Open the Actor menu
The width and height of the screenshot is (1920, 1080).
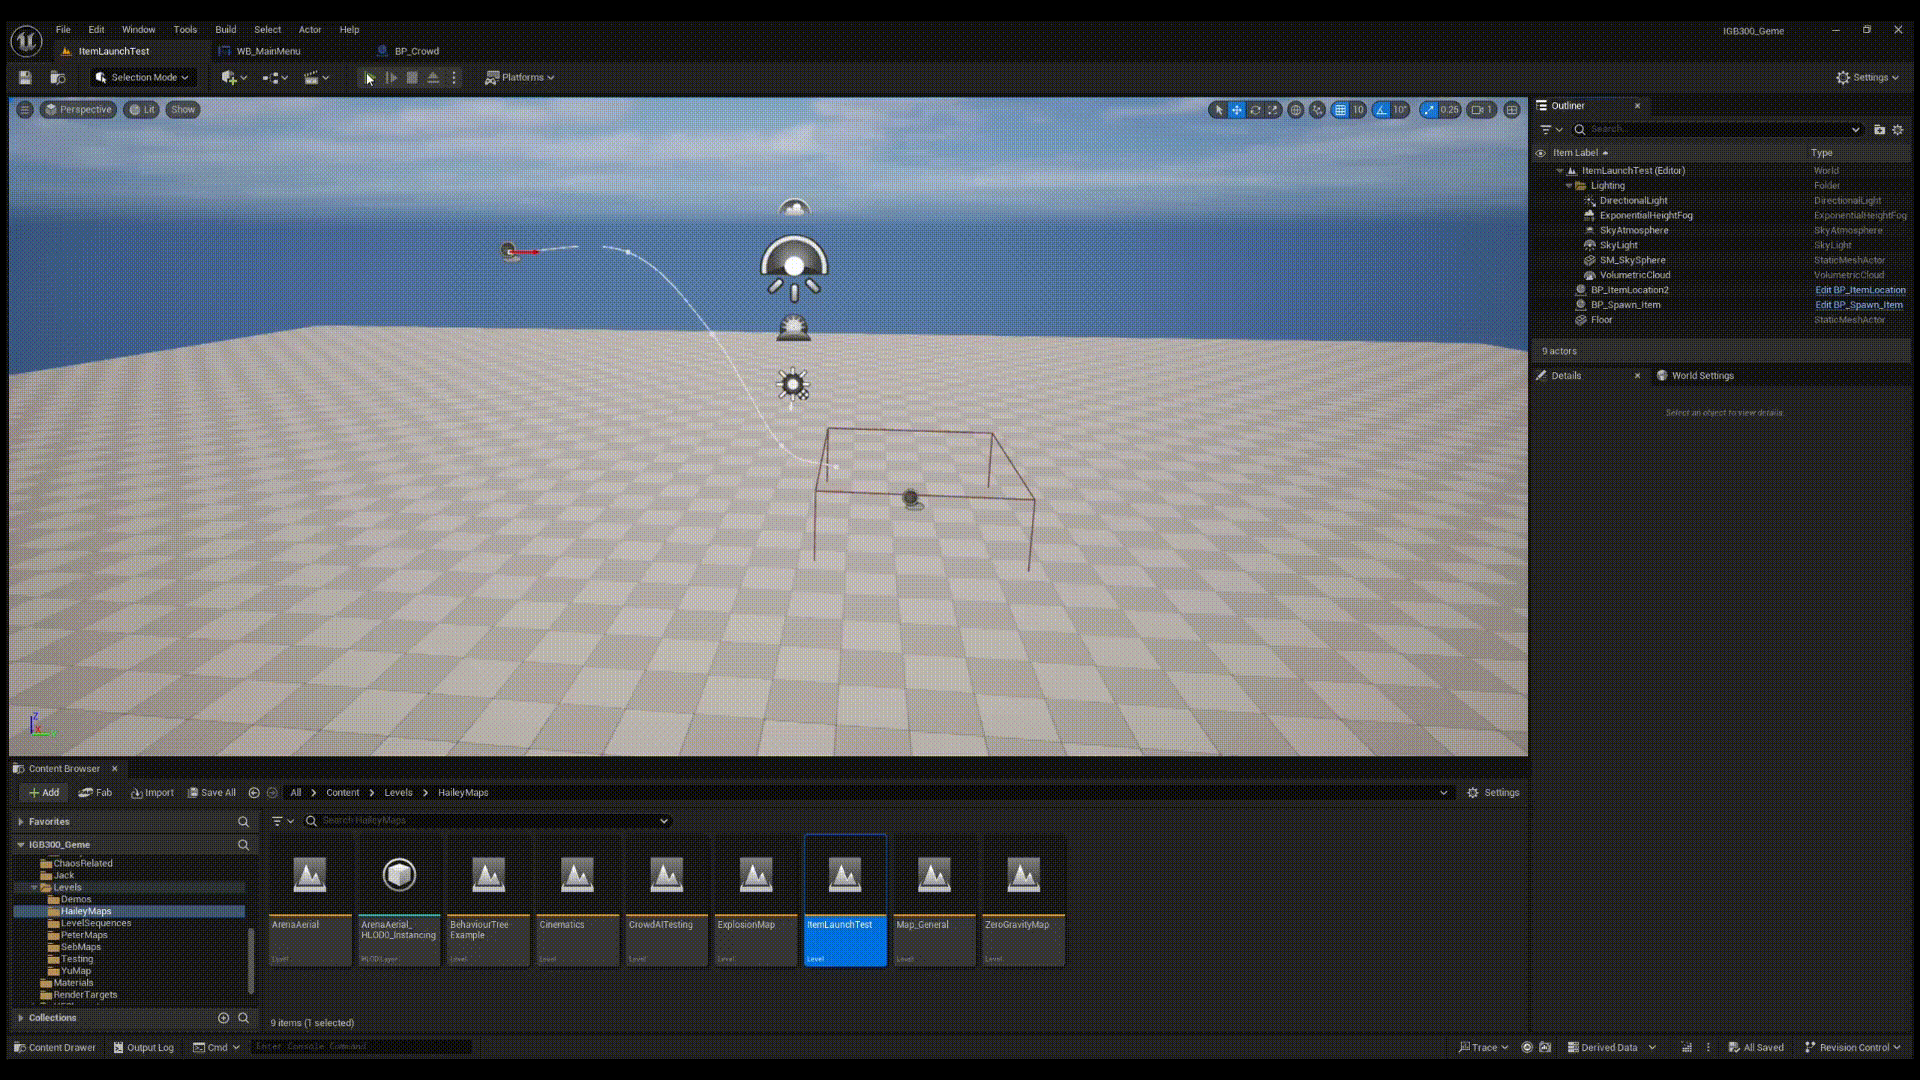310,30
